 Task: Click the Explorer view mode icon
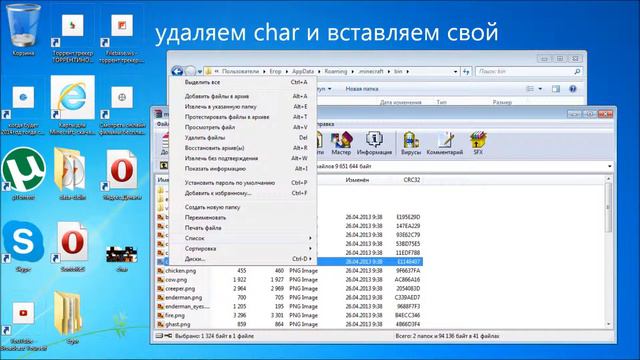pyautogui.click(x=530, y=89)
